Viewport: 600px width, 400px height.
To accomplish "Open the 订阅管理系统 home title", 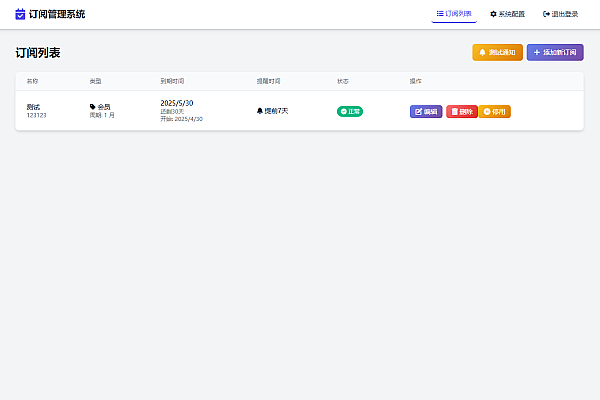I will [57, 14].
